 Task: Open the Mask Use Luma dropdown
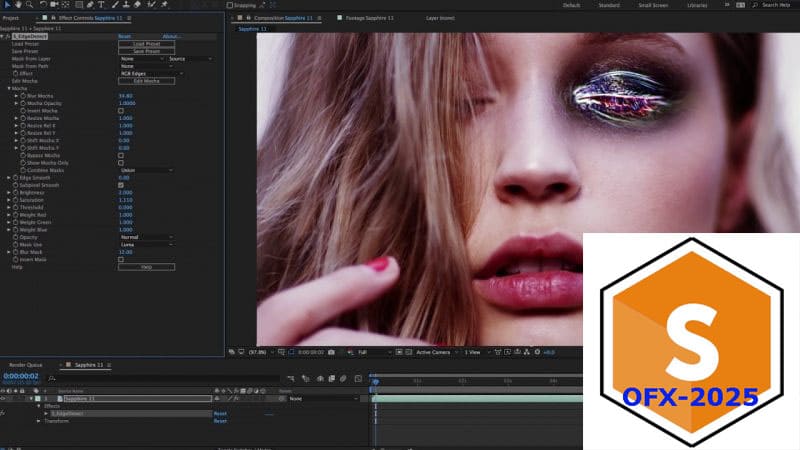[x=146, y=245]
